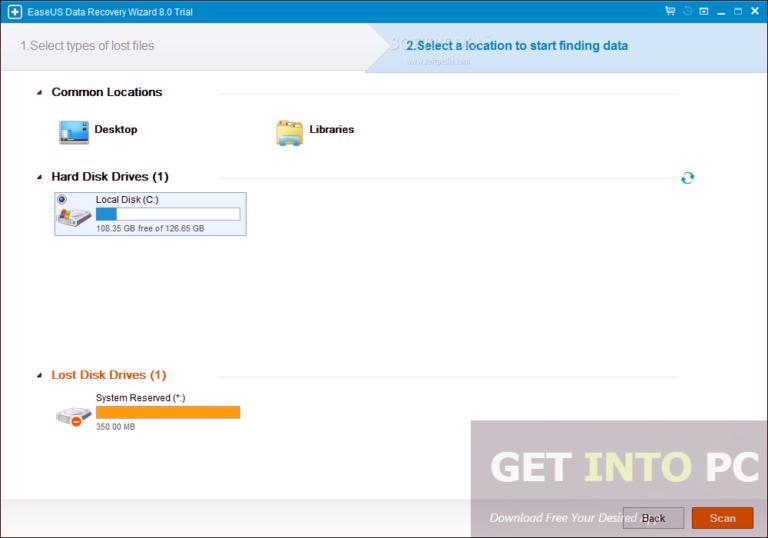Click the Lost Disk Drives (1) heading
Screen dimensions: 768x538
click(x=109, y=375)
